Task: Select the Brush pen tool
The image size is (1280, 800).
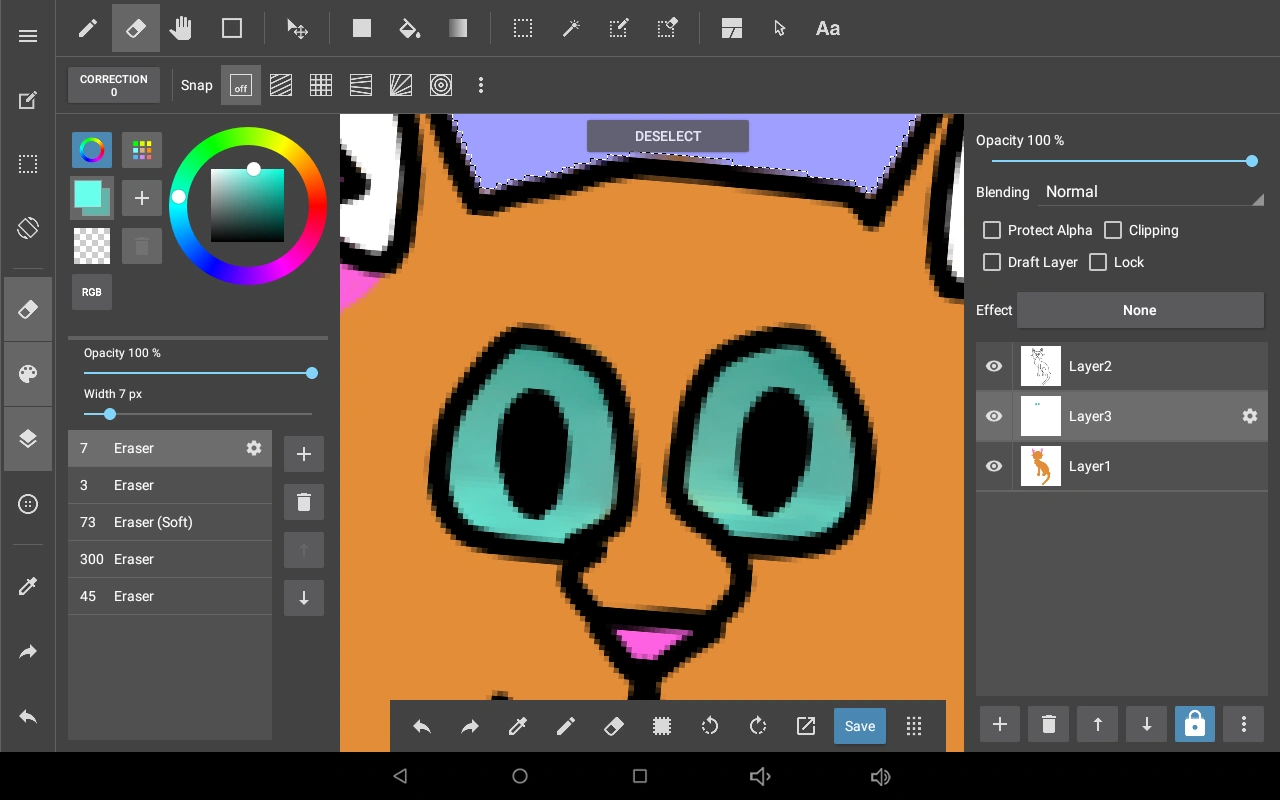Action: coord(88,29)
